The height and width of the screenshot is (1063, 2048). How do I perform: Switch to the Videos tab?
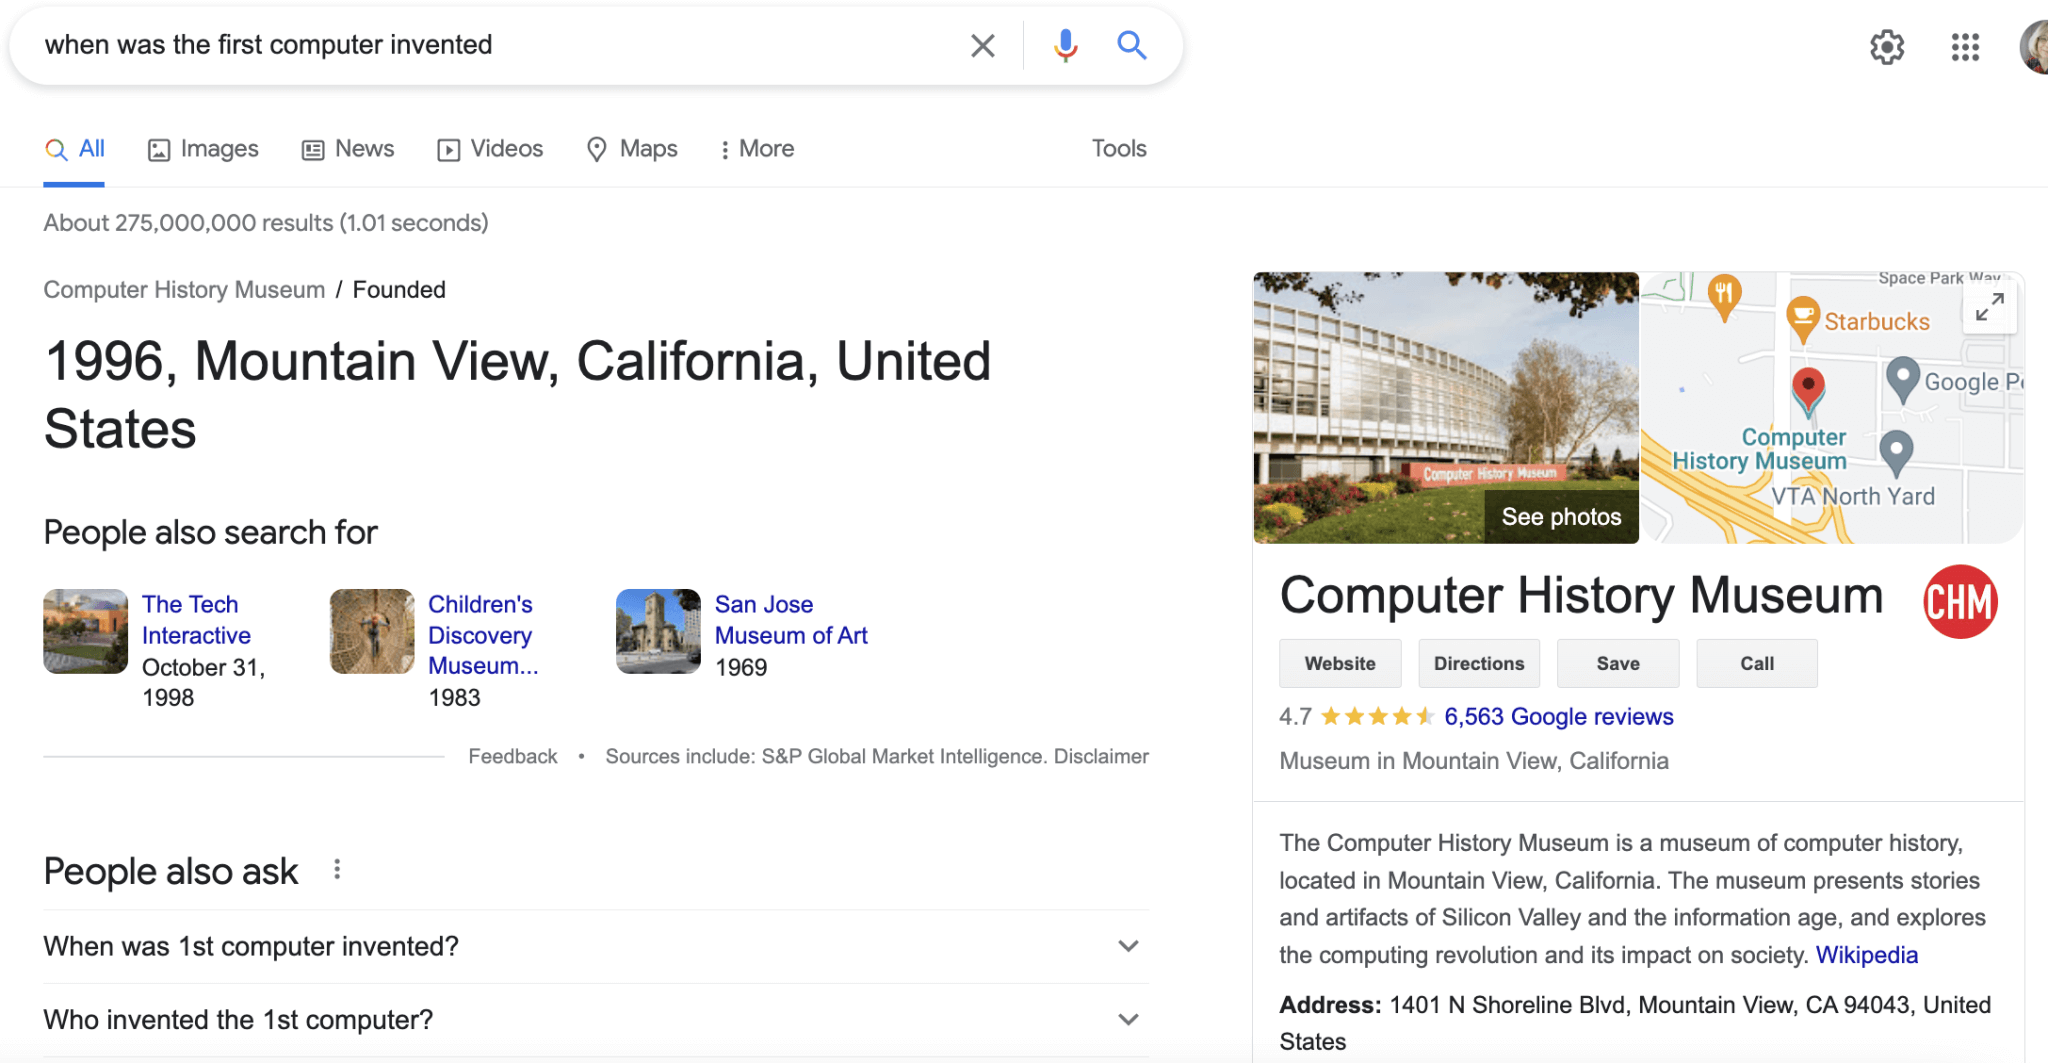490,149
